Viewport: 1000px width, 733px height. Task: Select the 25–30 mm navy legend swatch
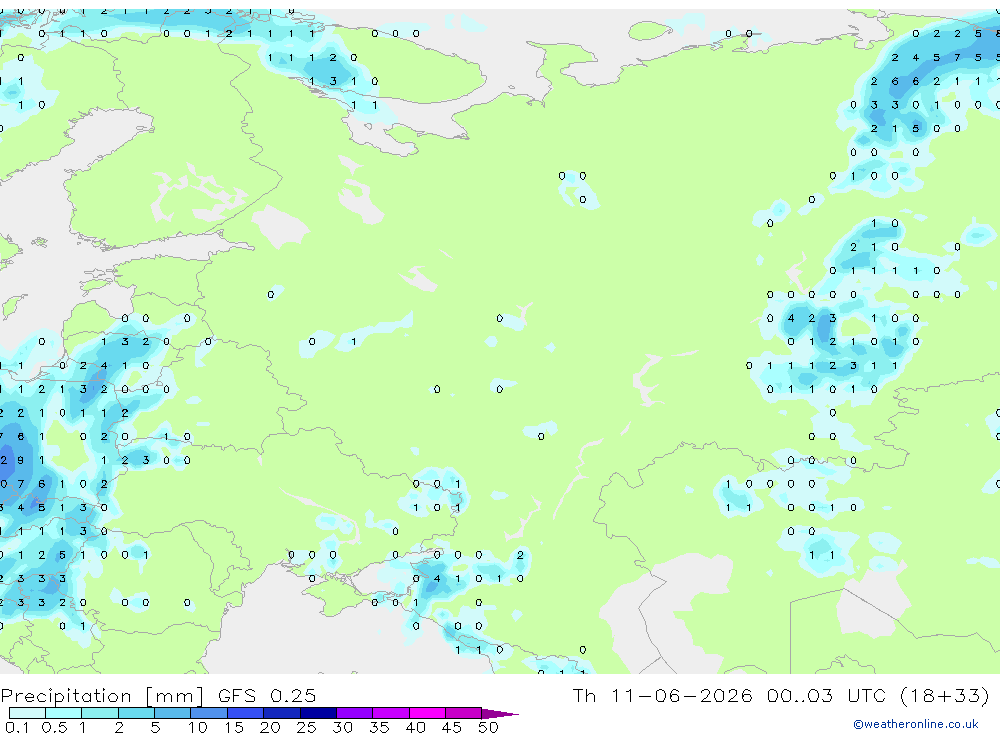coord(318,713)
